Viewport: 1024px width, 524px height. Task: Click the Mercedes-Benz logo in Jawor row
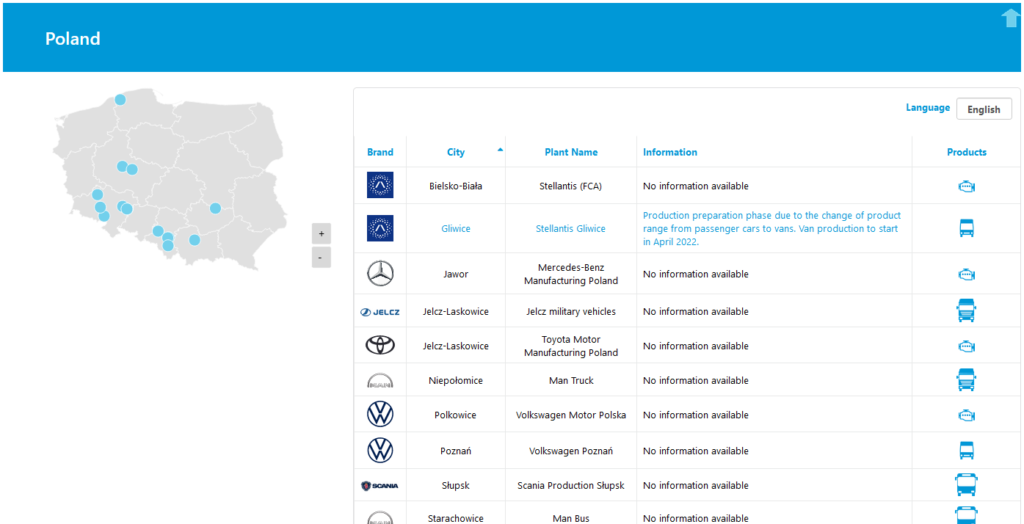(x=380, y=274)
